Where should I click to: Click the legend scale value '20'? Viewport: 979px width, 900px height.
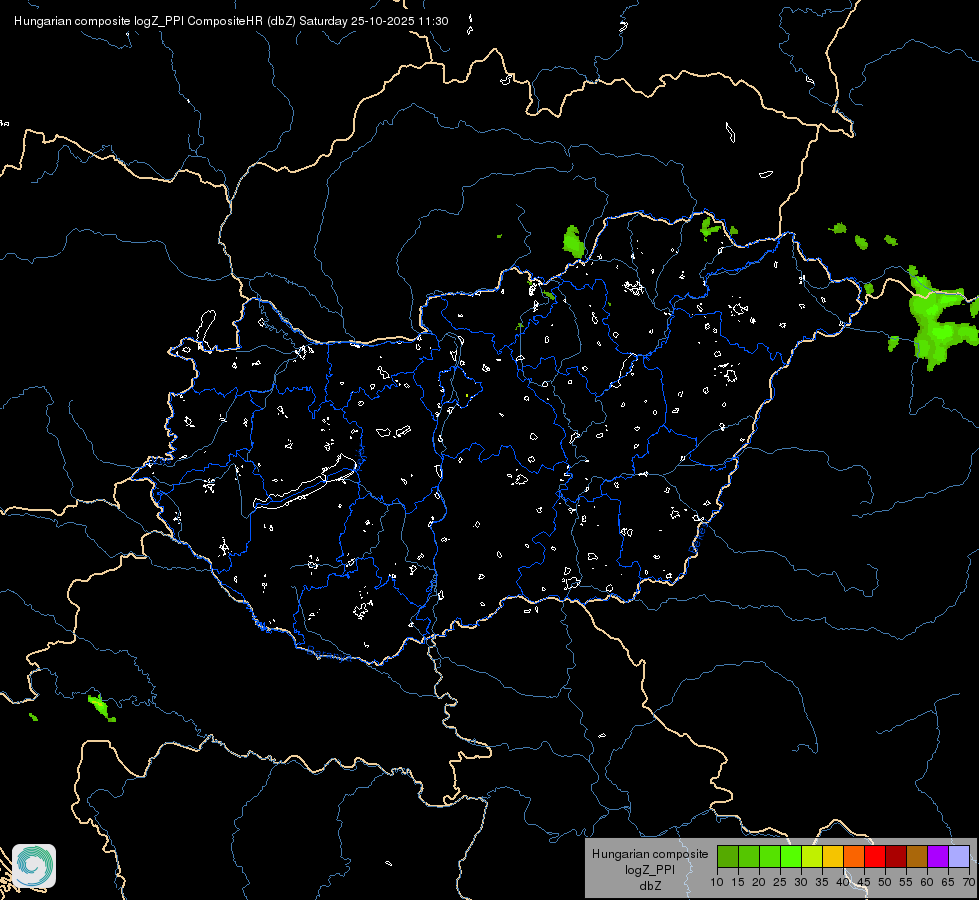click(759, 882)
